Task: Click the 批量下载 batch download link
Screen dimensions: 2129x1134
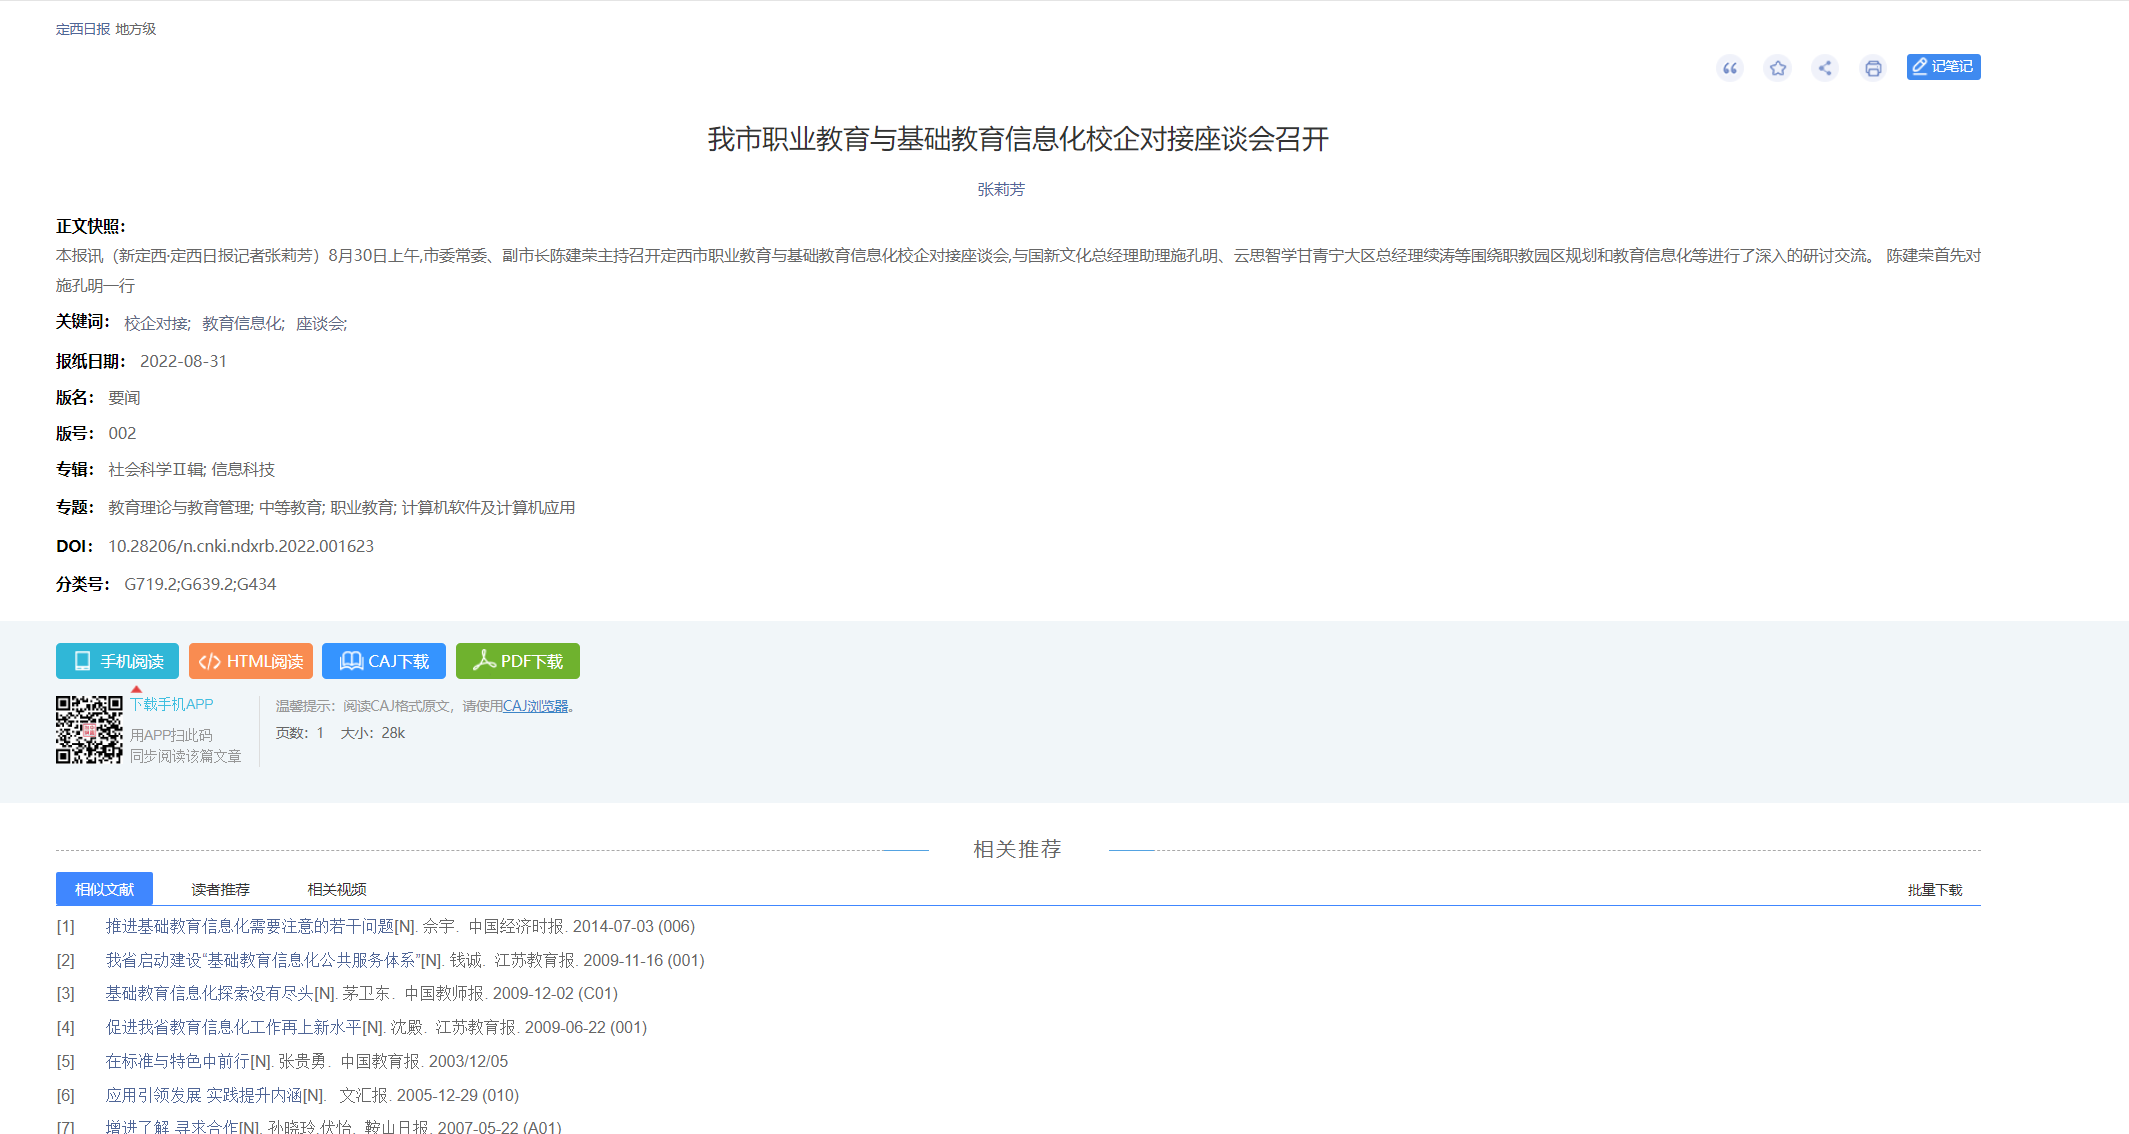Action: coord(1934,890)
